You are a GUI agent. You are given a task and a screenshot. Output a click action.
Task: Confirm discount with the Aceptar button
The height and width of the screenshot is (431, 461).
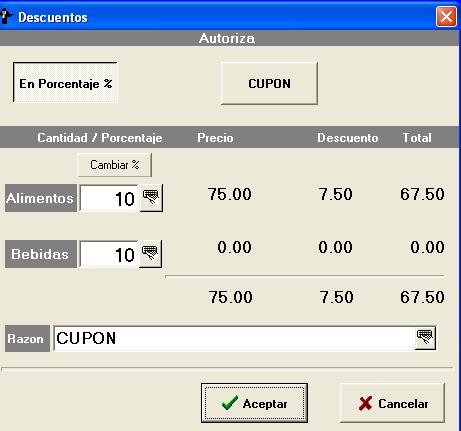tap(254, 403)
